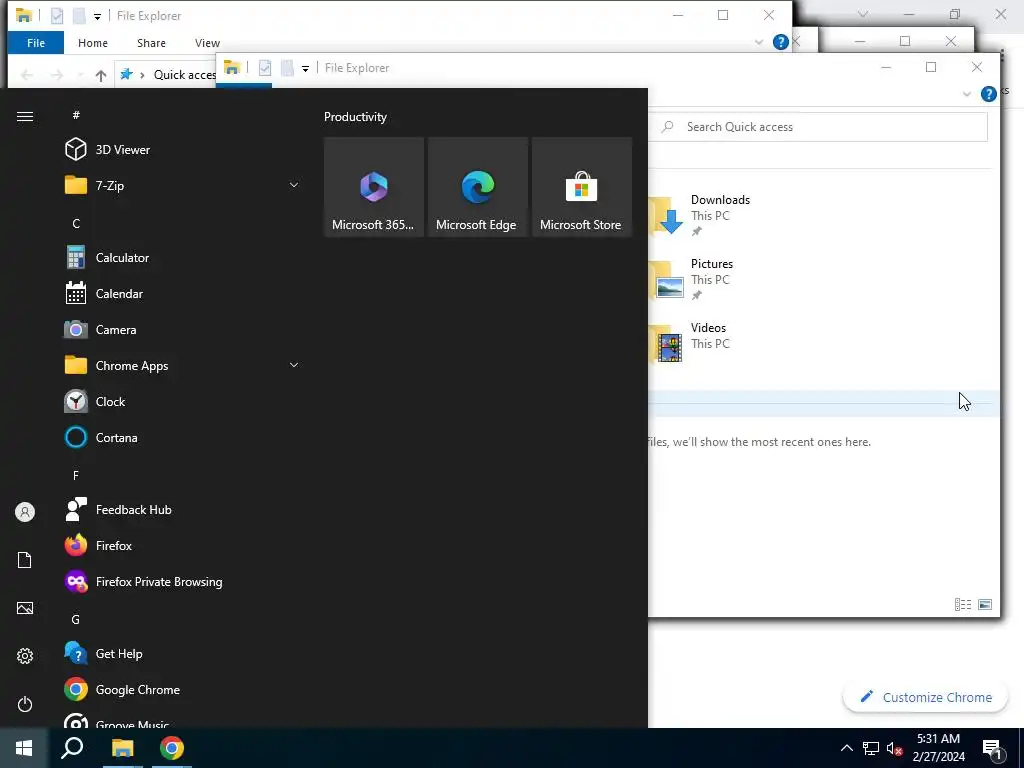Jump to the letter G section header
Image resolution: width=1024 pixels, height=768 pixels.
click(x=76, y=619)
